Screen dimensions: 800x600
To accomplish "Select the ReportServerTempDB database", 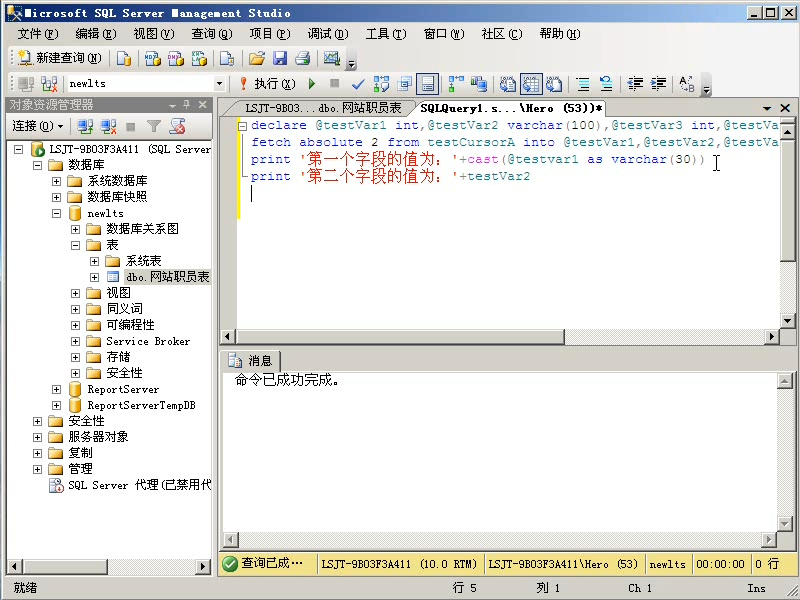I will click(141, 405).
